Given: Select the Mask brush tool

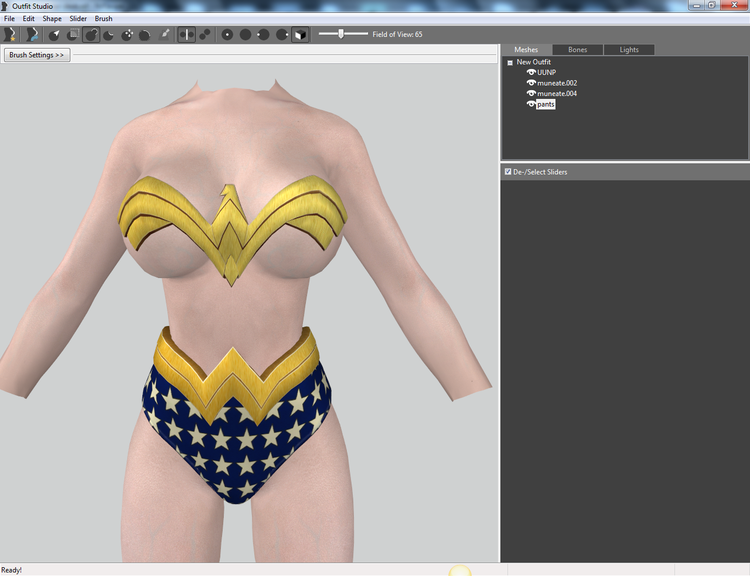Looking at the screenshot, I should [x=73, y=34].
